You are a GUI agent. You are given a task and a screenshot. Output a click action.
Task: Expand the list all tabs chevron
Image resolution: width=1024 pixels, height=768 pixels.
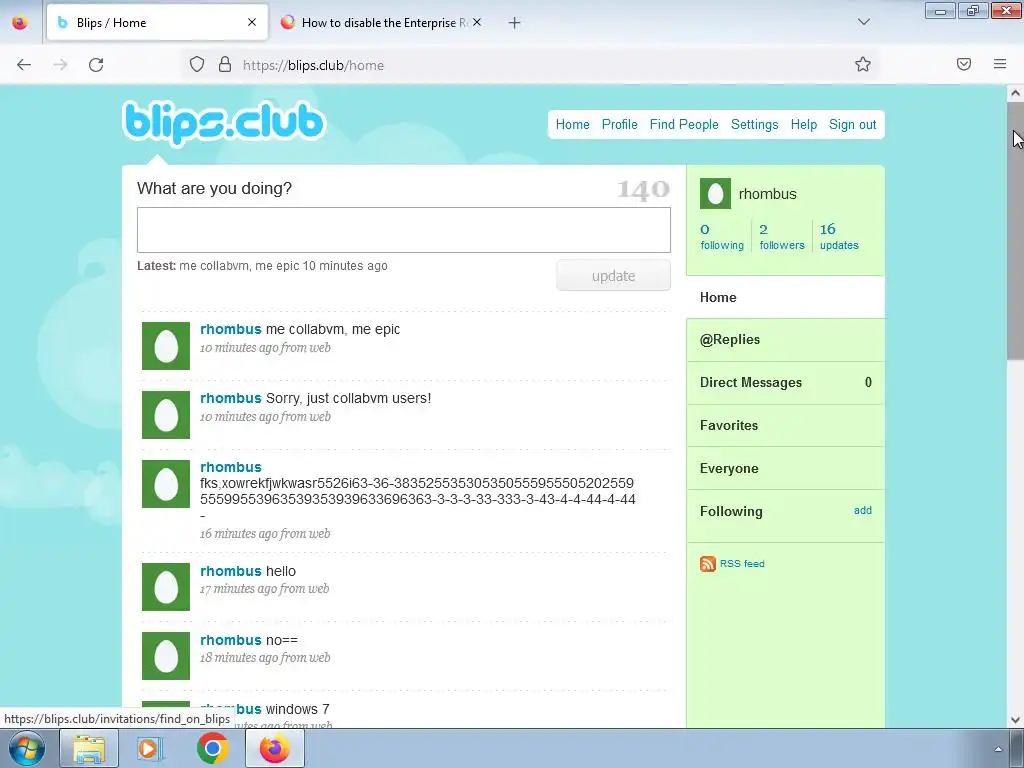tap(864, 22)
